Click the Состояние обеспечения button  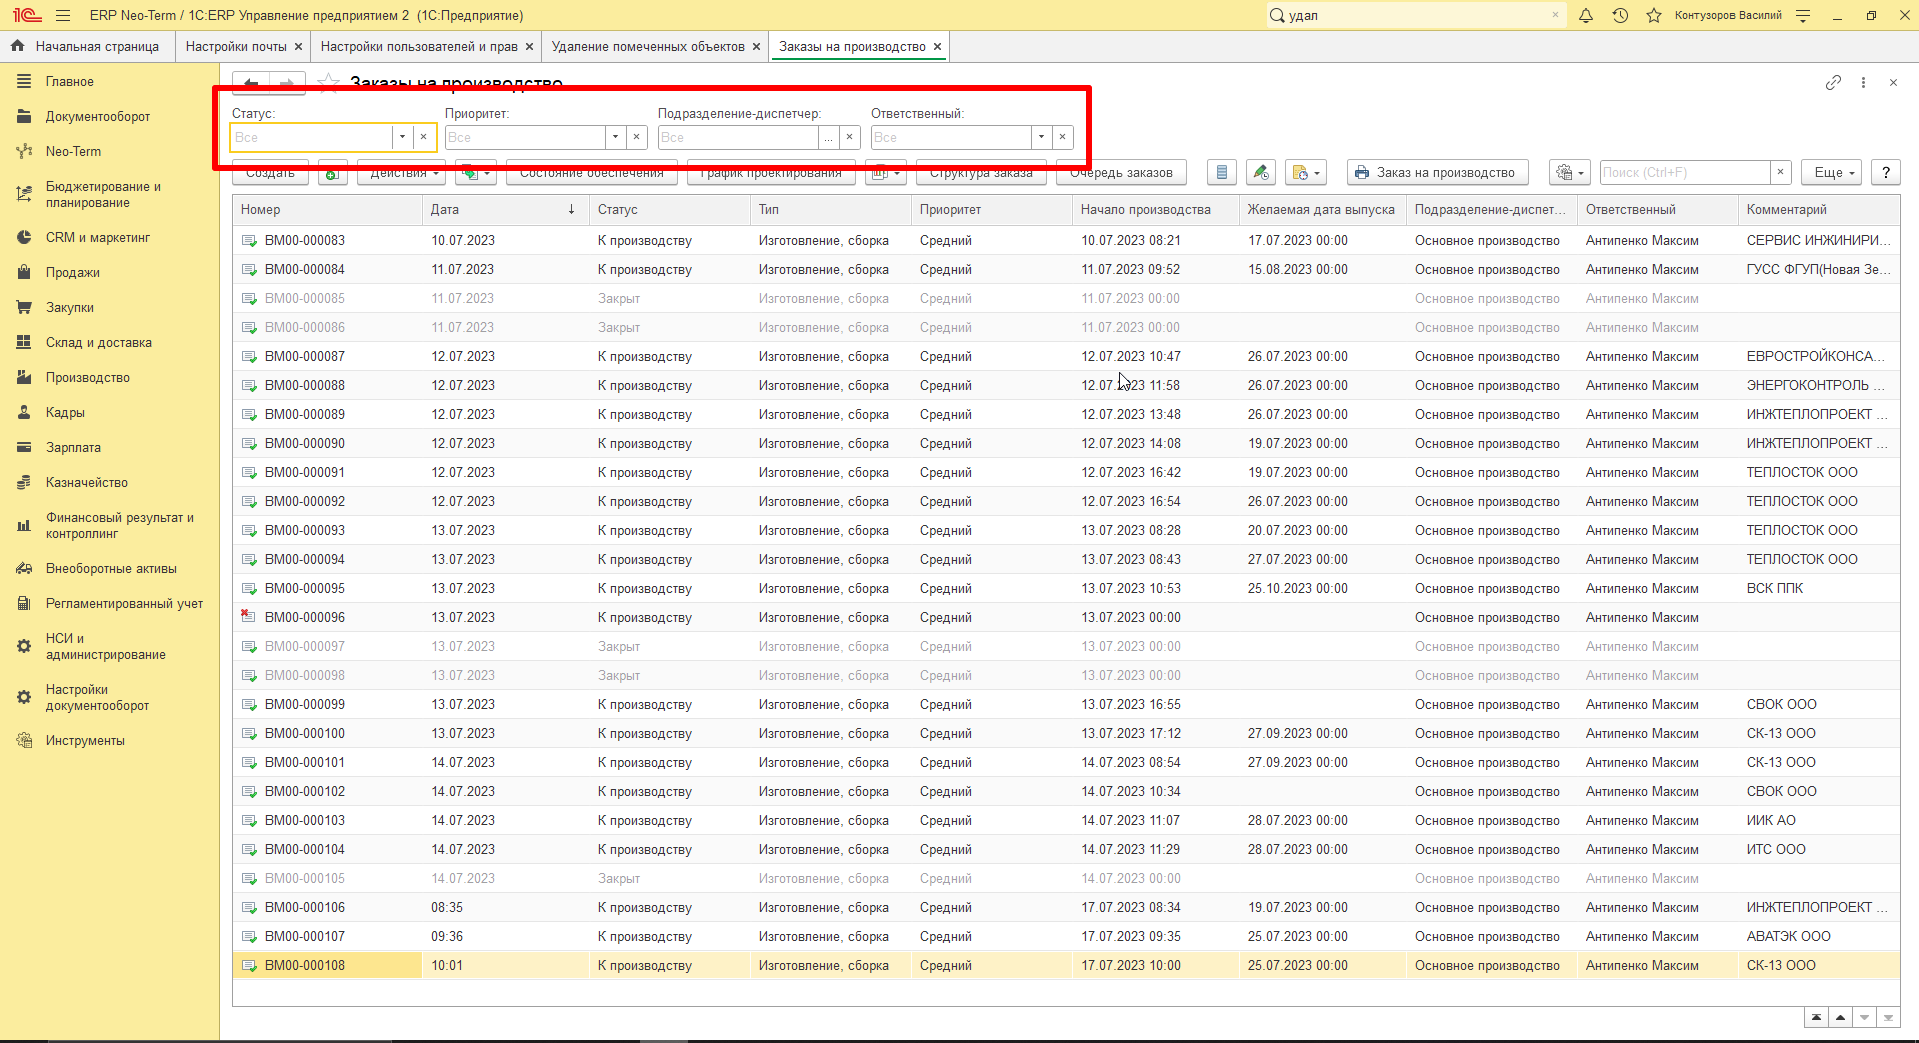click(x=592, y=173)
